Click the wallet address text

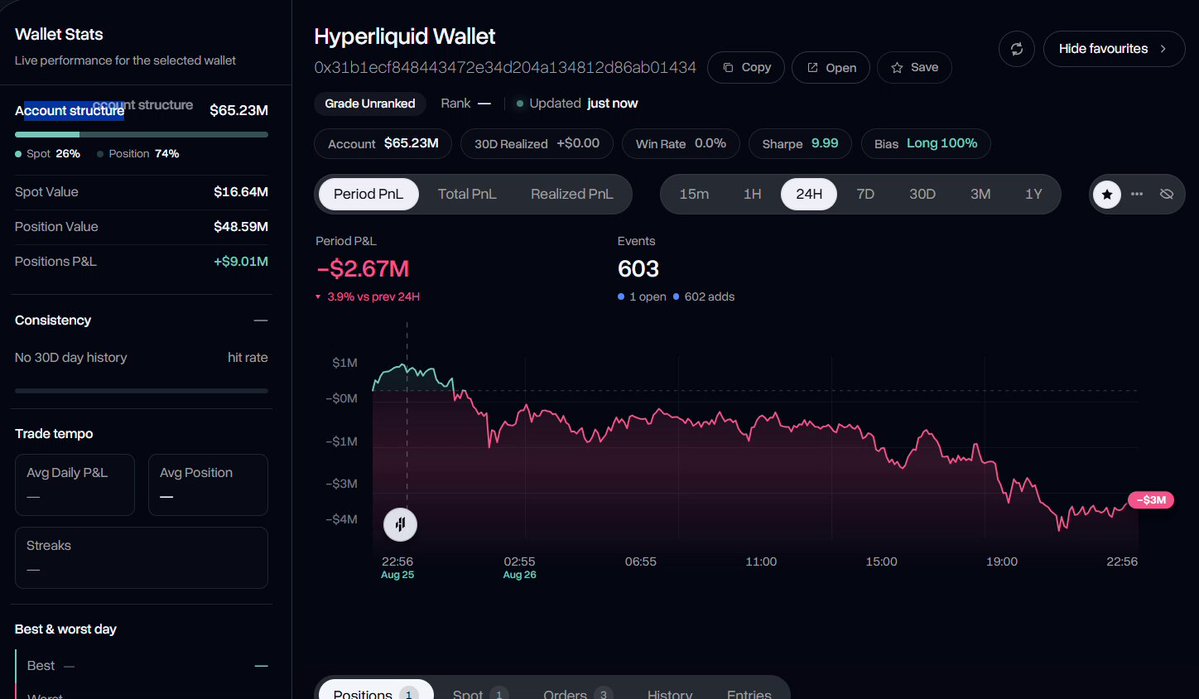tap(505, 67)
